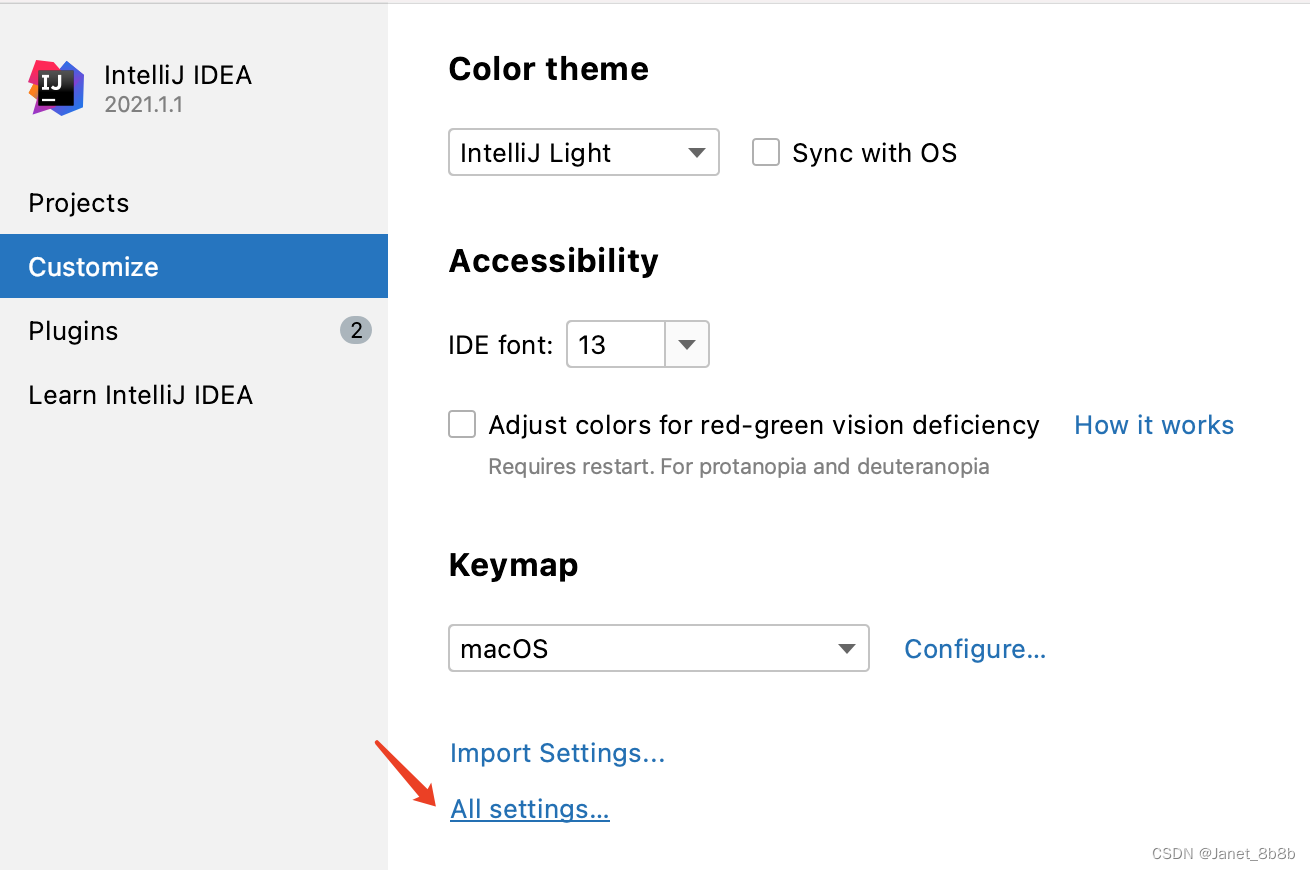Open All settings link

tap(530, 809)
